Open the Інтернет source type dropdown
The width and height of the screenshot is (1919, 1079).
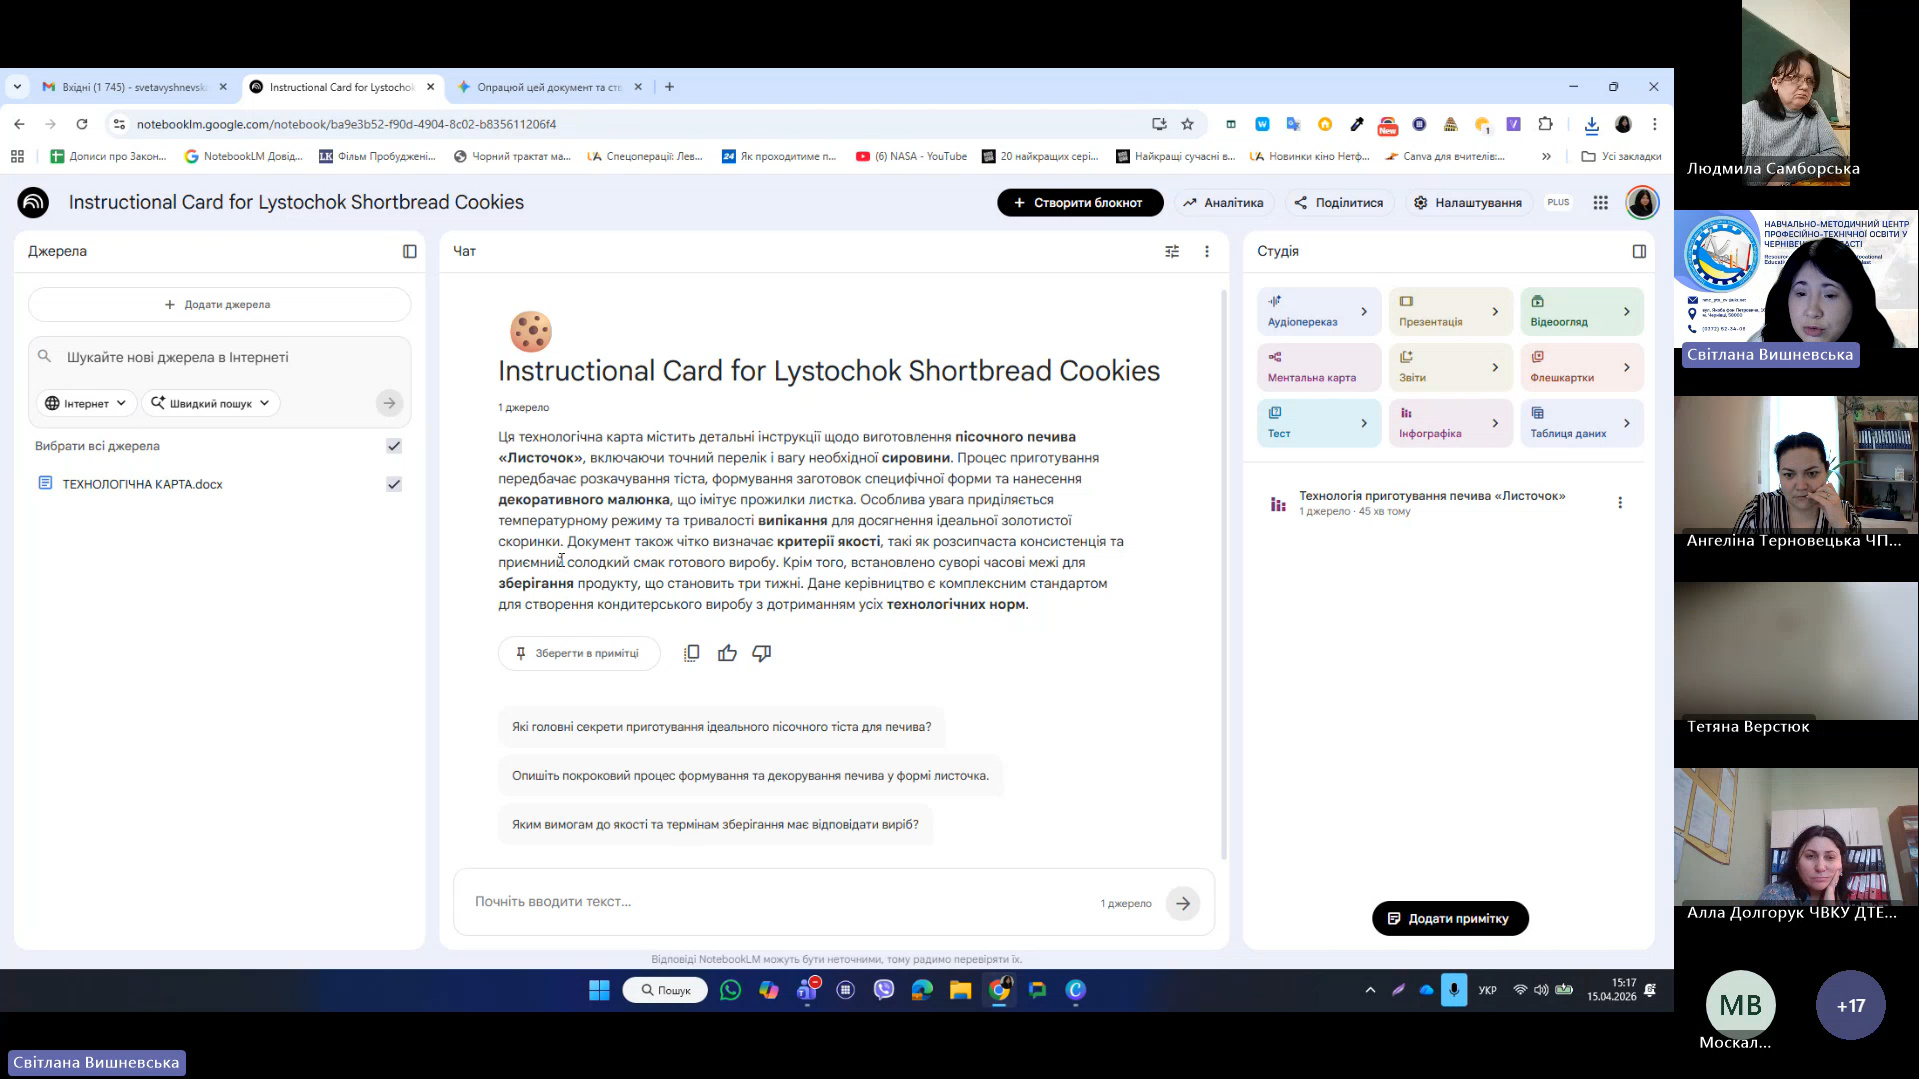(86, 403)
